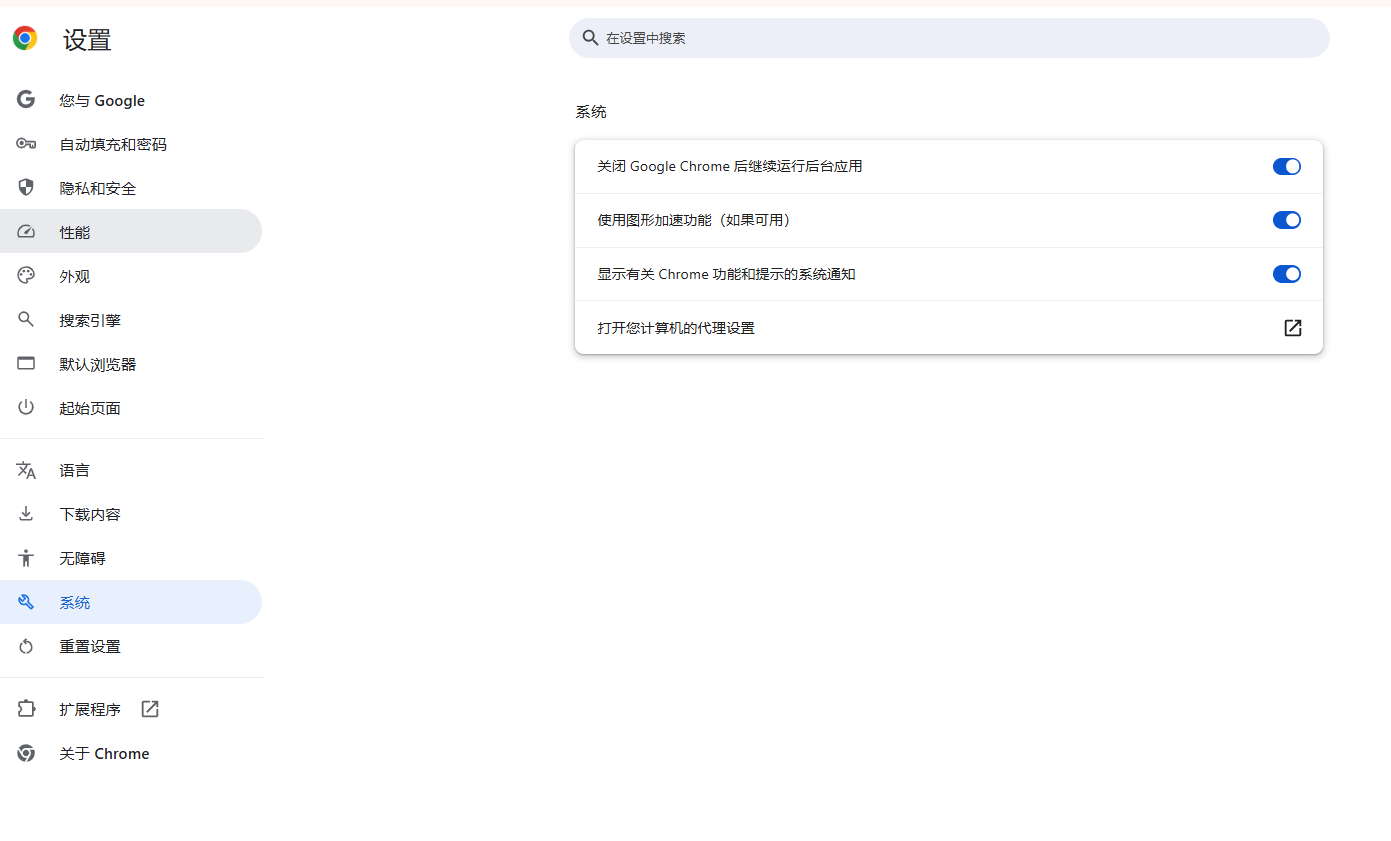
Task: Click external link icon next to 扩展程序
Action: point(150,709)
